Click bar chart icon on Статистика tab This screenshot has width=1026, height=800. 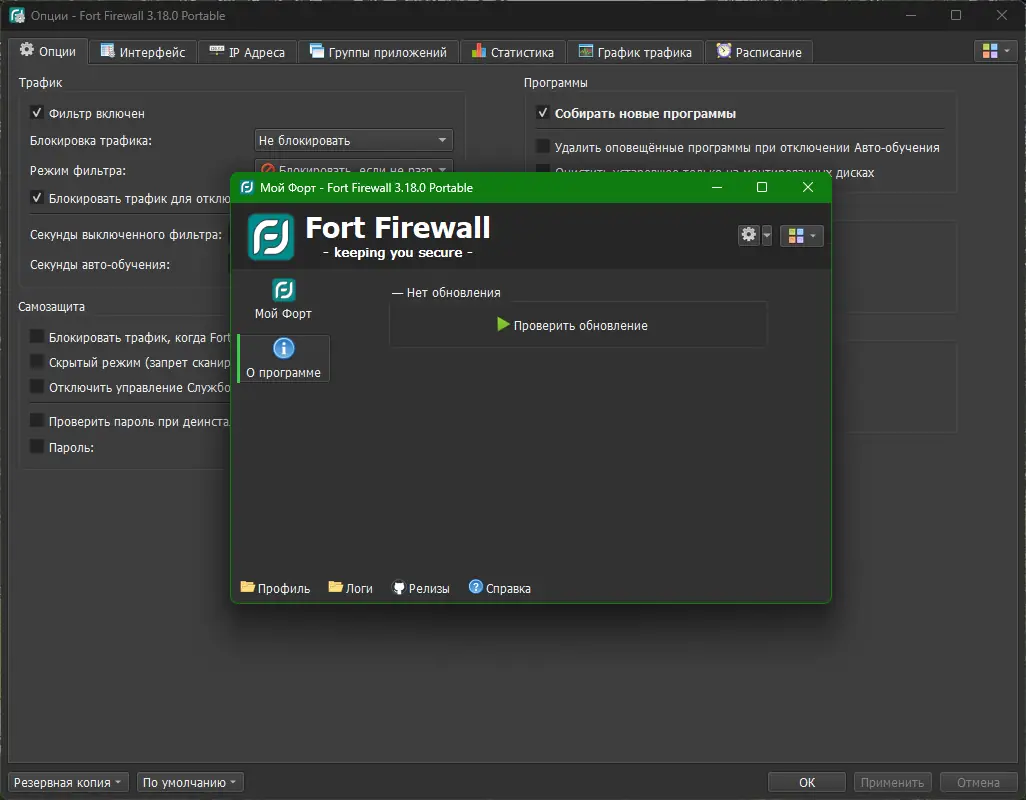click(x=479, y=51)
